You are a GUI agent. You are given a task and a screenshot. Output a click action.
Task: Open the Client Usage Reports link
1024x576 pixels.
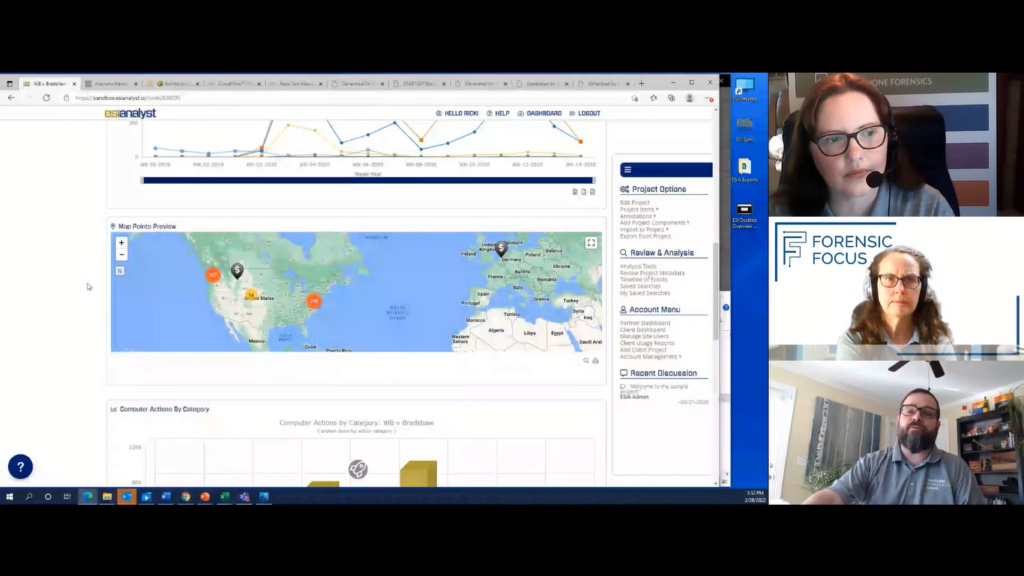[x=647, y=343]
